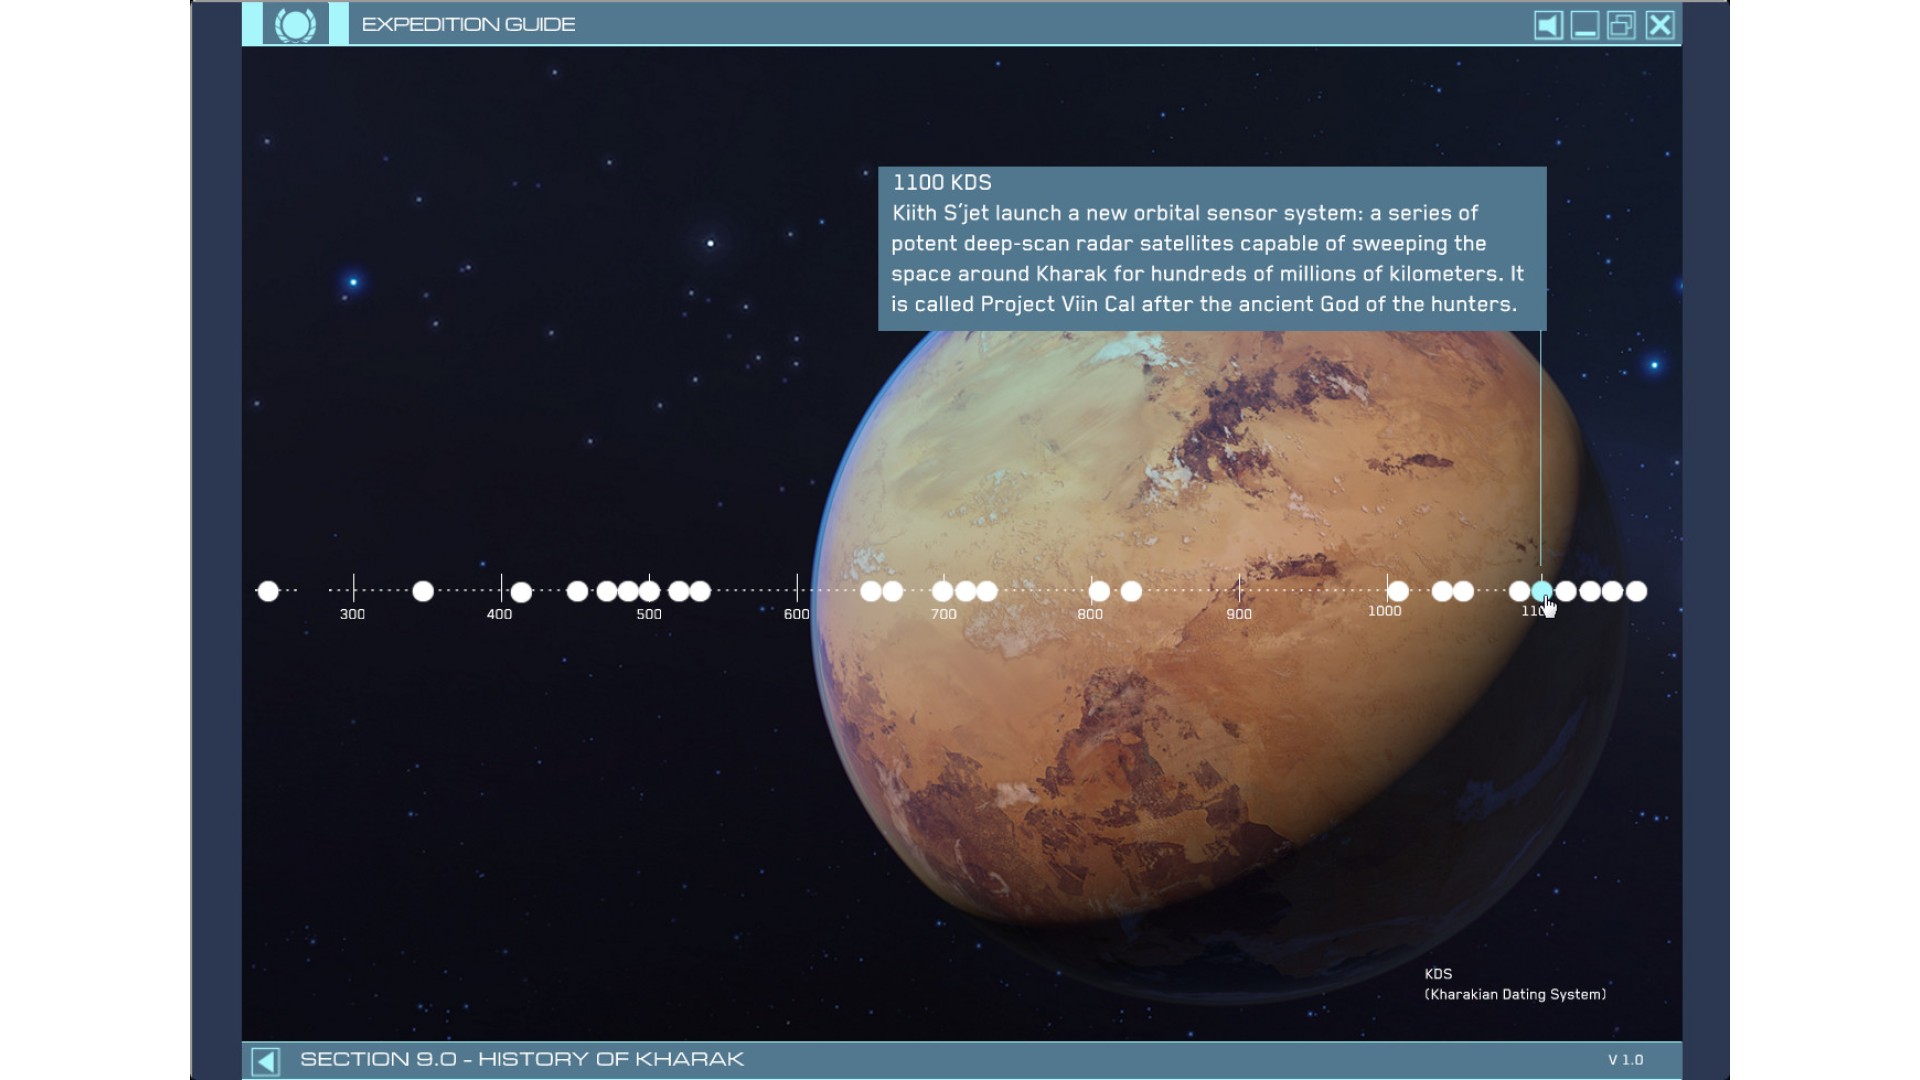This screenshot has height=1080, width=1920.
Task: Click the dot just right of 400 tick
Action: tap(521, 592)
